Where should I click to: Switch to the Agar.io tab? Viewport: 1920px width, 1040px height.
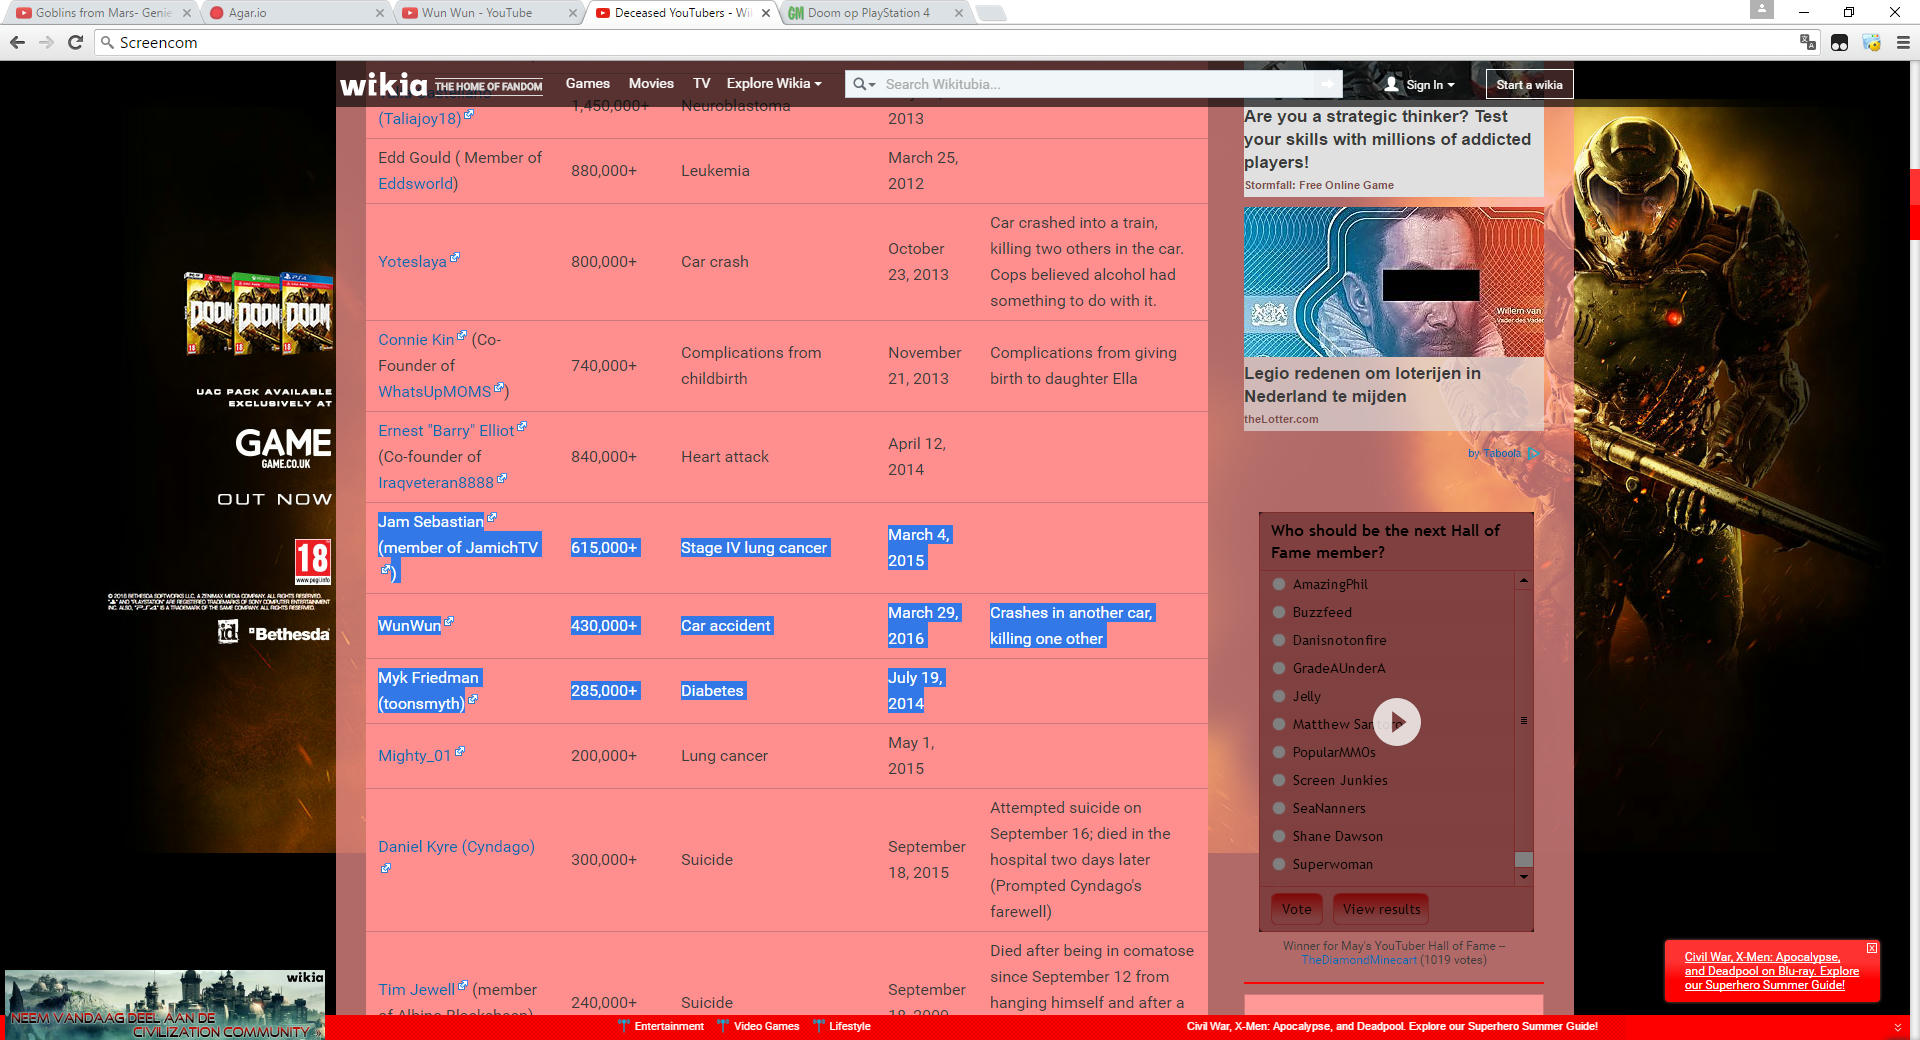tap(296, 13)
